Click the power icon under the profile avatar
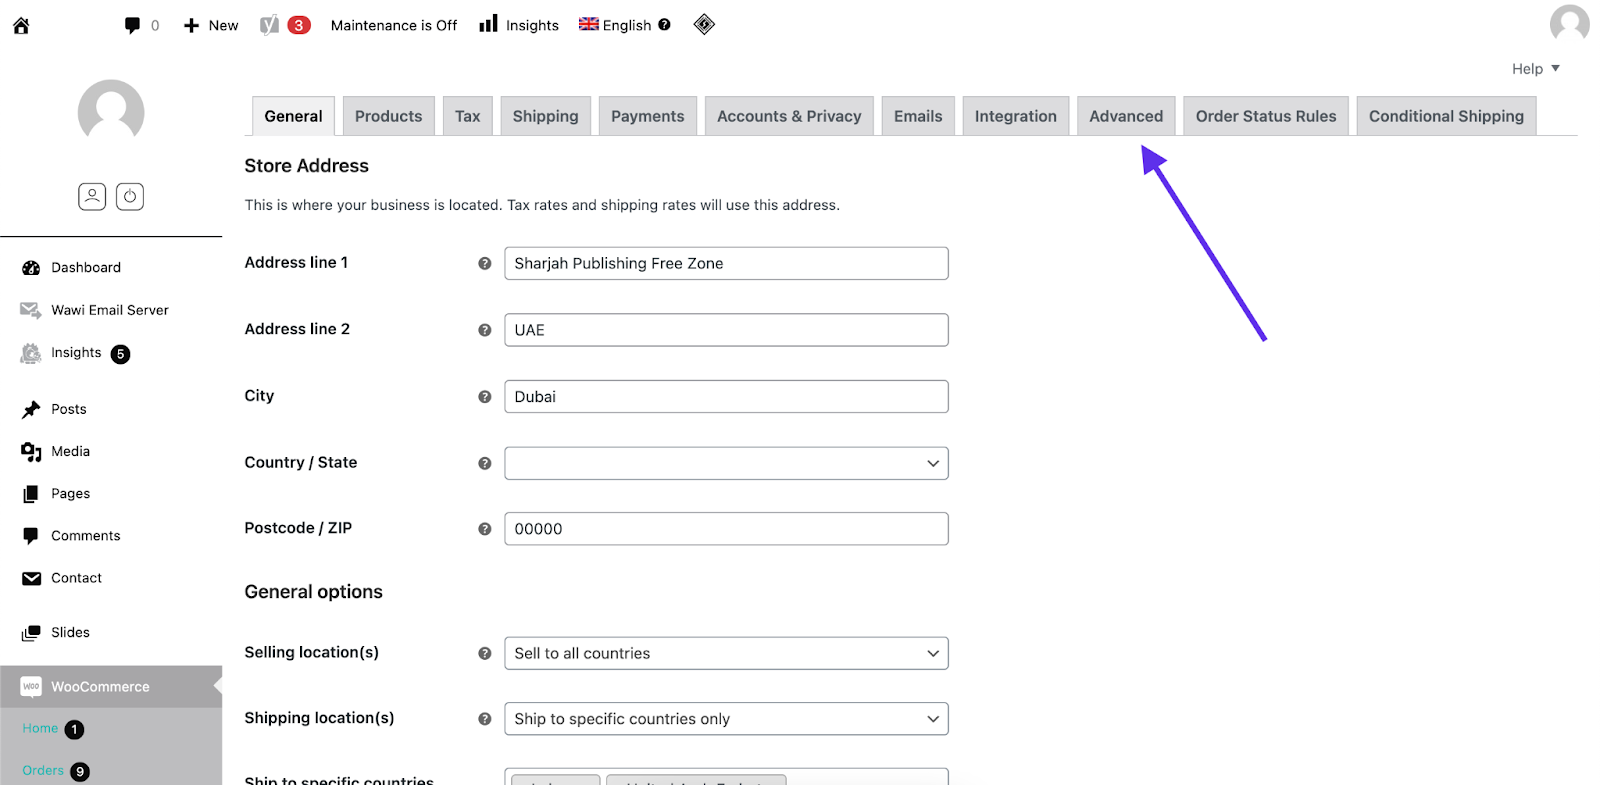The image size is (1600, 785). 130,196
